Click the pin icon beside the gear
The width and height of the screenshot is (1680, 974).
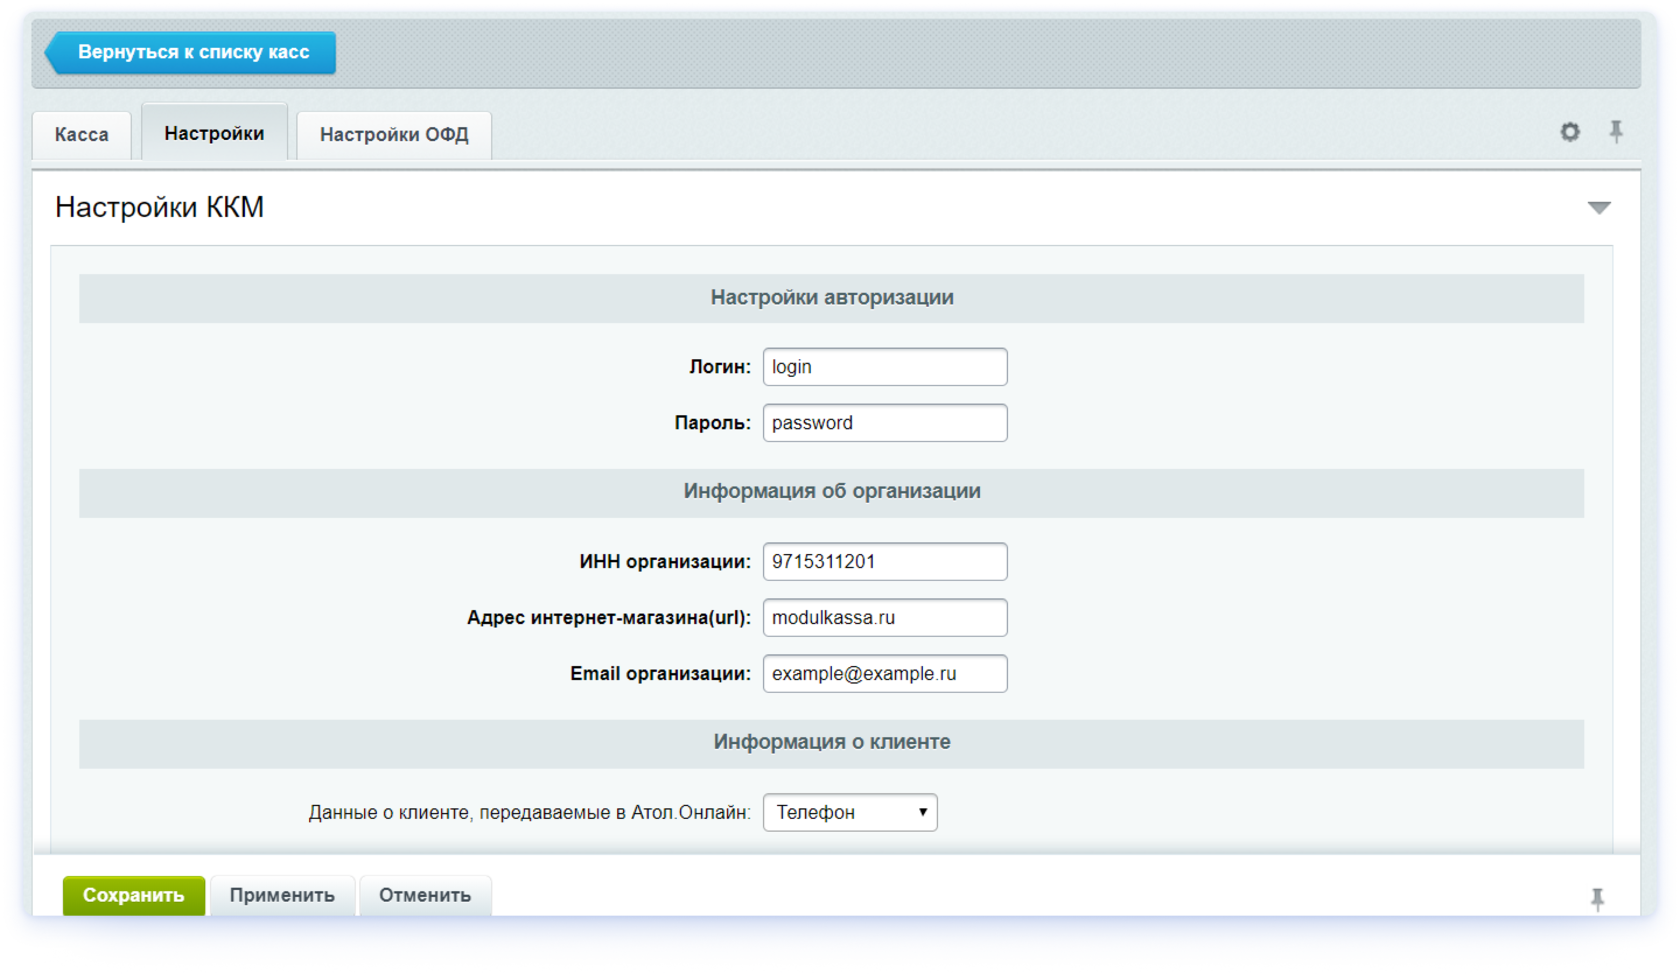[x=1616, y=132]
